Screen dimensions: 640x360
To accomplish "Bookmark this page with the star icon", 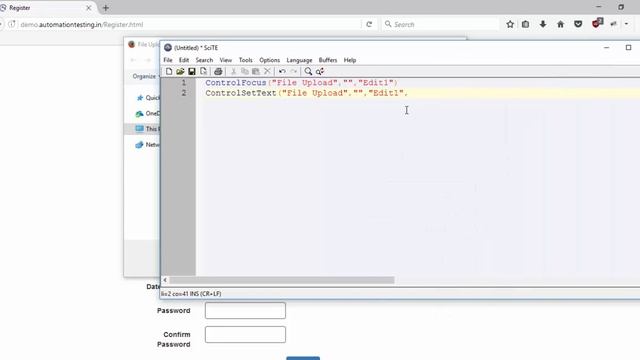I will (510, 24).
